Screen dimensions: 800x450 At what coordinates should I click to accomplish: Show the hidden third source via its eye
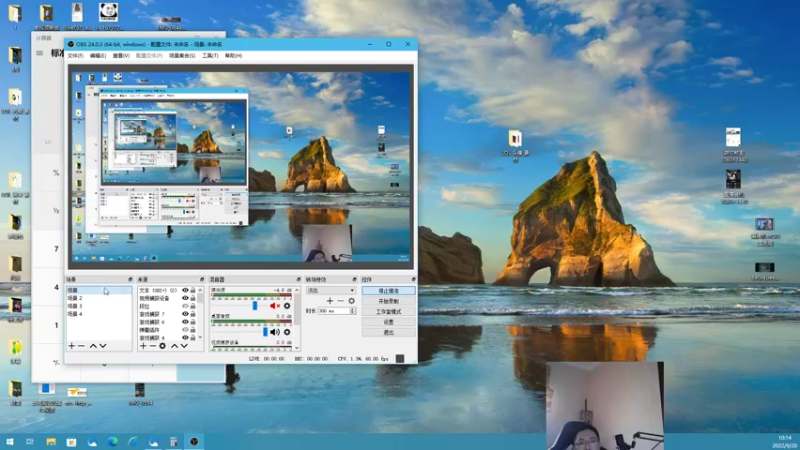point(185,306)
